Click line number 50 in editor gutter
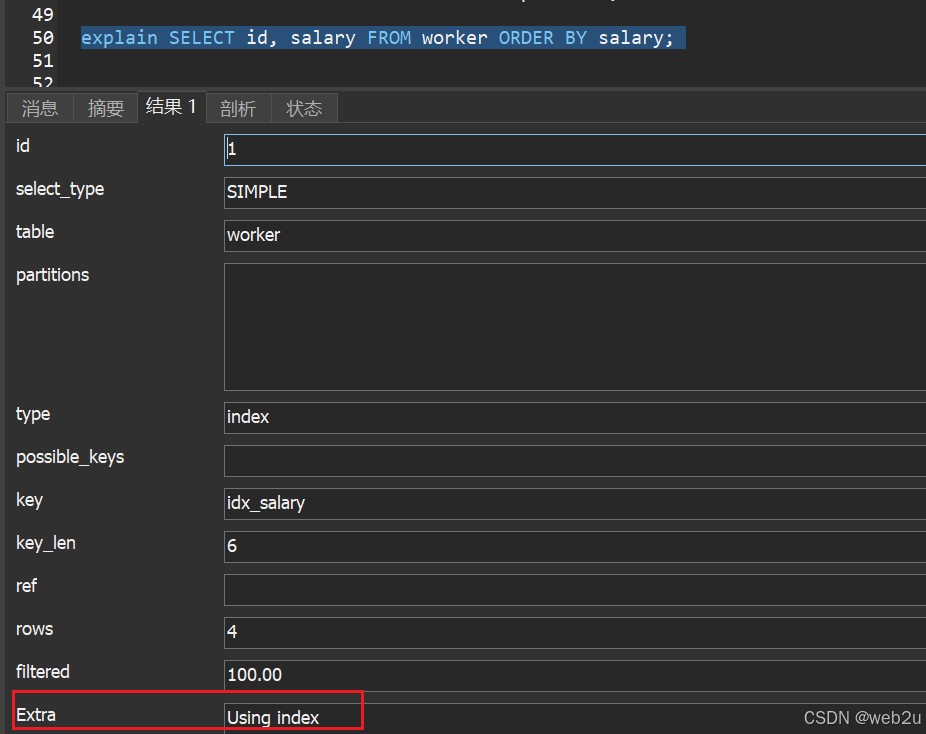Screen dimensions: 926x734 click(42, 38)
